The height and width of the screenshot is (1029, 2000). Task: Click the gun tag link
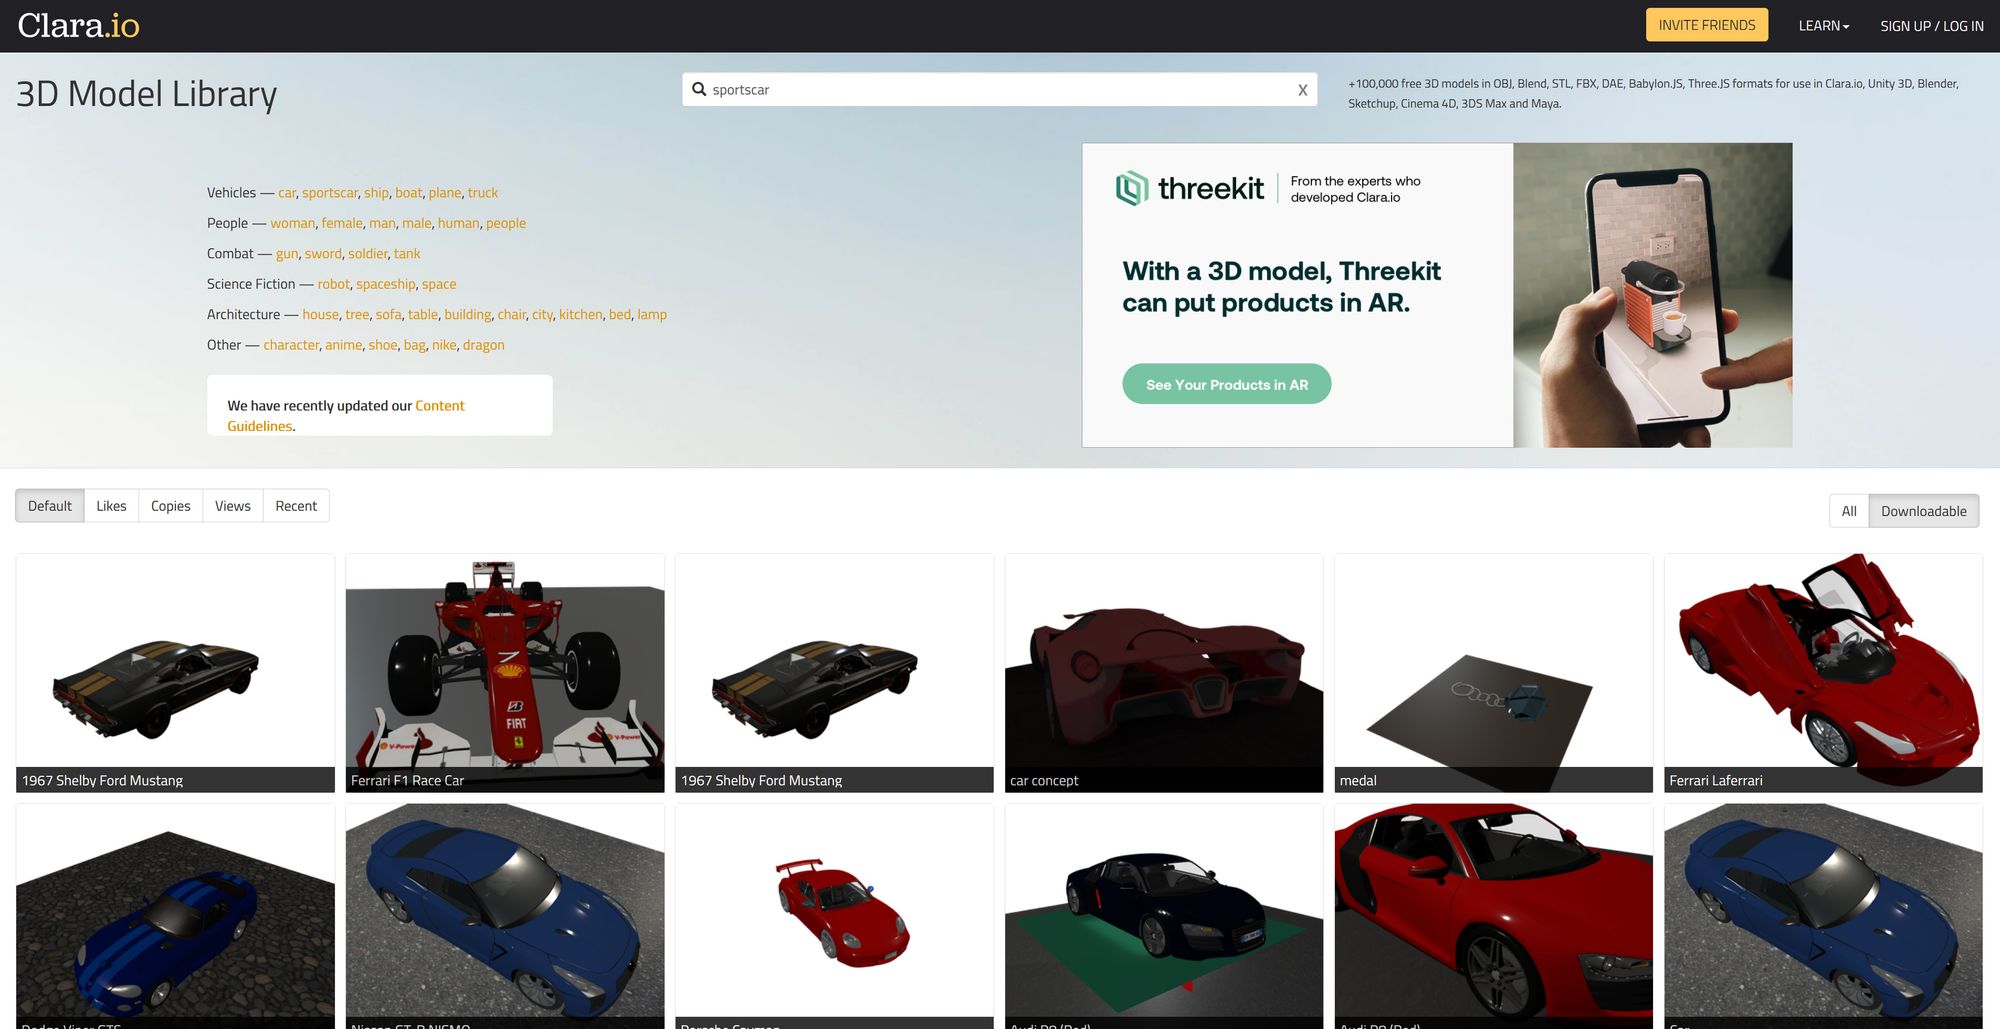coord(287,254)
